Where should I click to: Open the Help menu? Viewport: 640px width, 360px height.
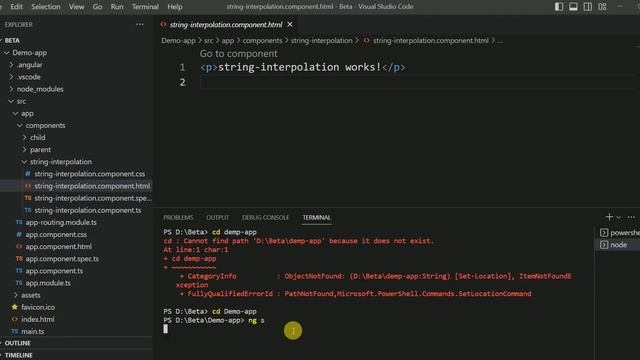coord(175,7)
